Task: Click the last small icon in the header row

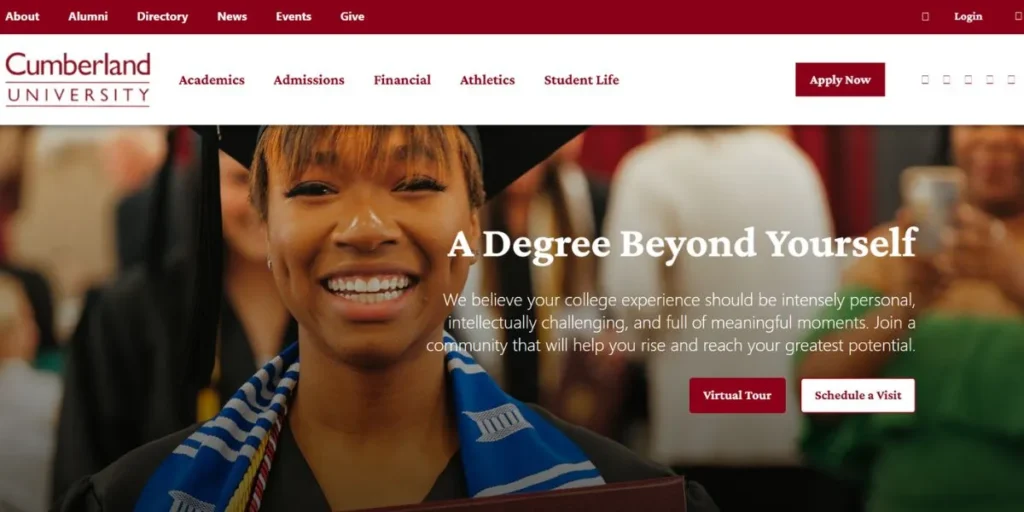Action: pyautogui.click(x=1011, y=80)
